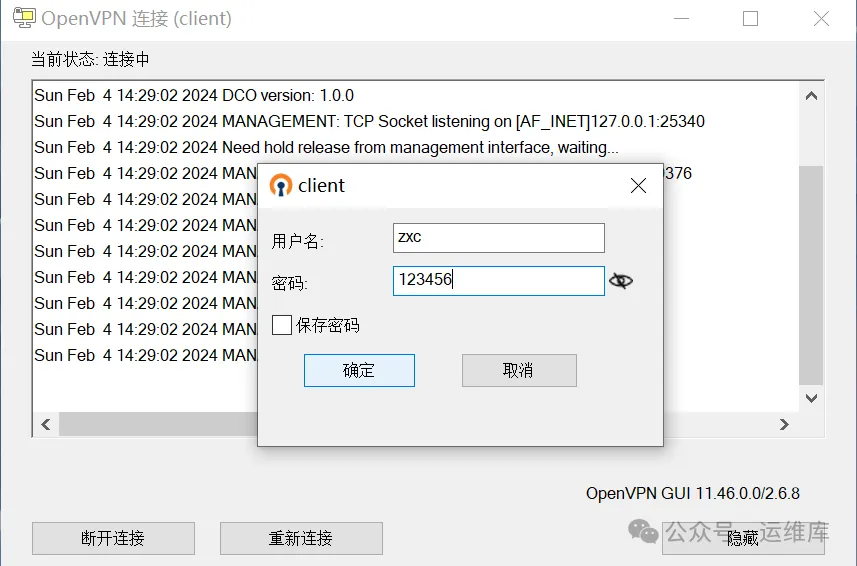
Task: Minimize the OpenVPN connection window
Action: [681, 19]
